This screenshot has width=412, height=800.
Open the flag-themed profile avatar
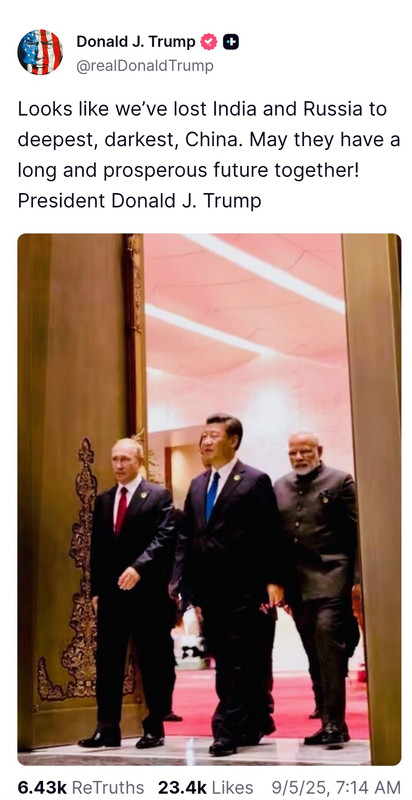tap(40, 52)
